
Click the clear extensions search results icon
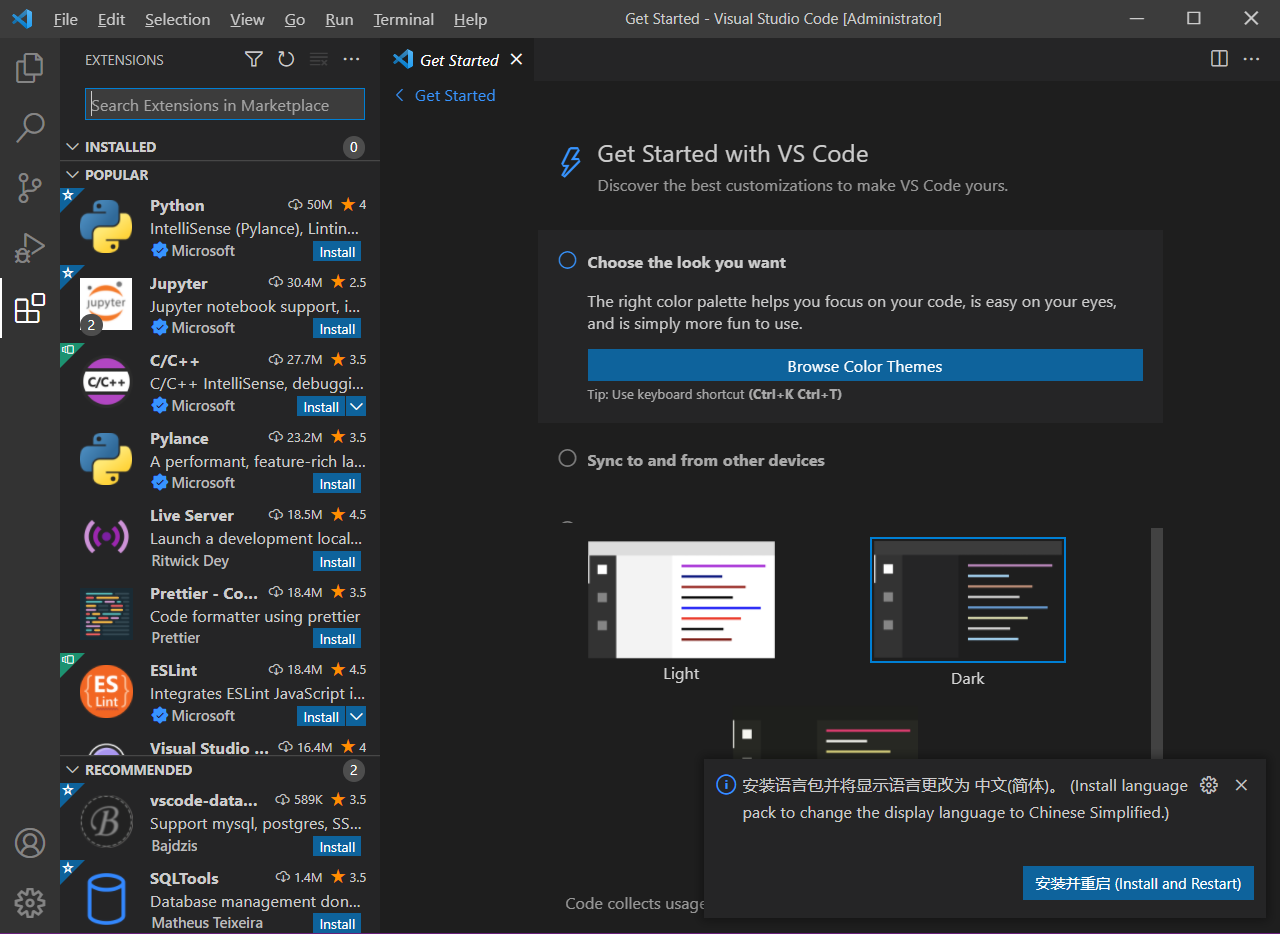[319, 60]
